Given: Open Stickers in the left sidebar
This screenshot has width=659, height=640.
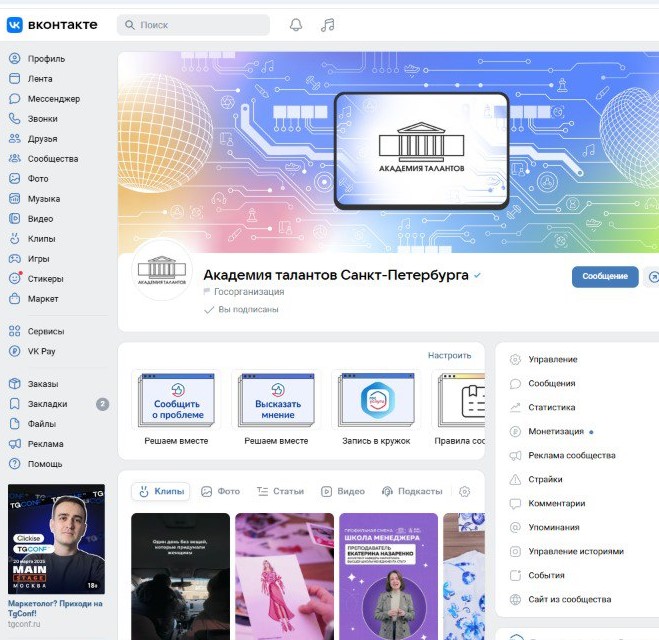Looking at the screenshot, I should pyautogui.click(x=45, y=279).
